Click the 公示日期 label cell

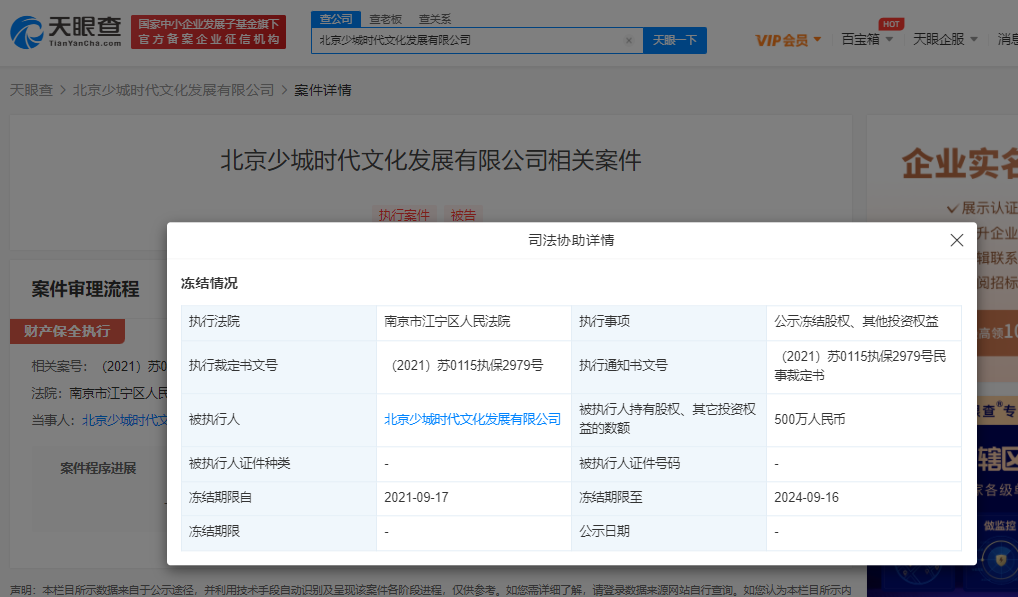pyautogui.click(x=669, y=533)
